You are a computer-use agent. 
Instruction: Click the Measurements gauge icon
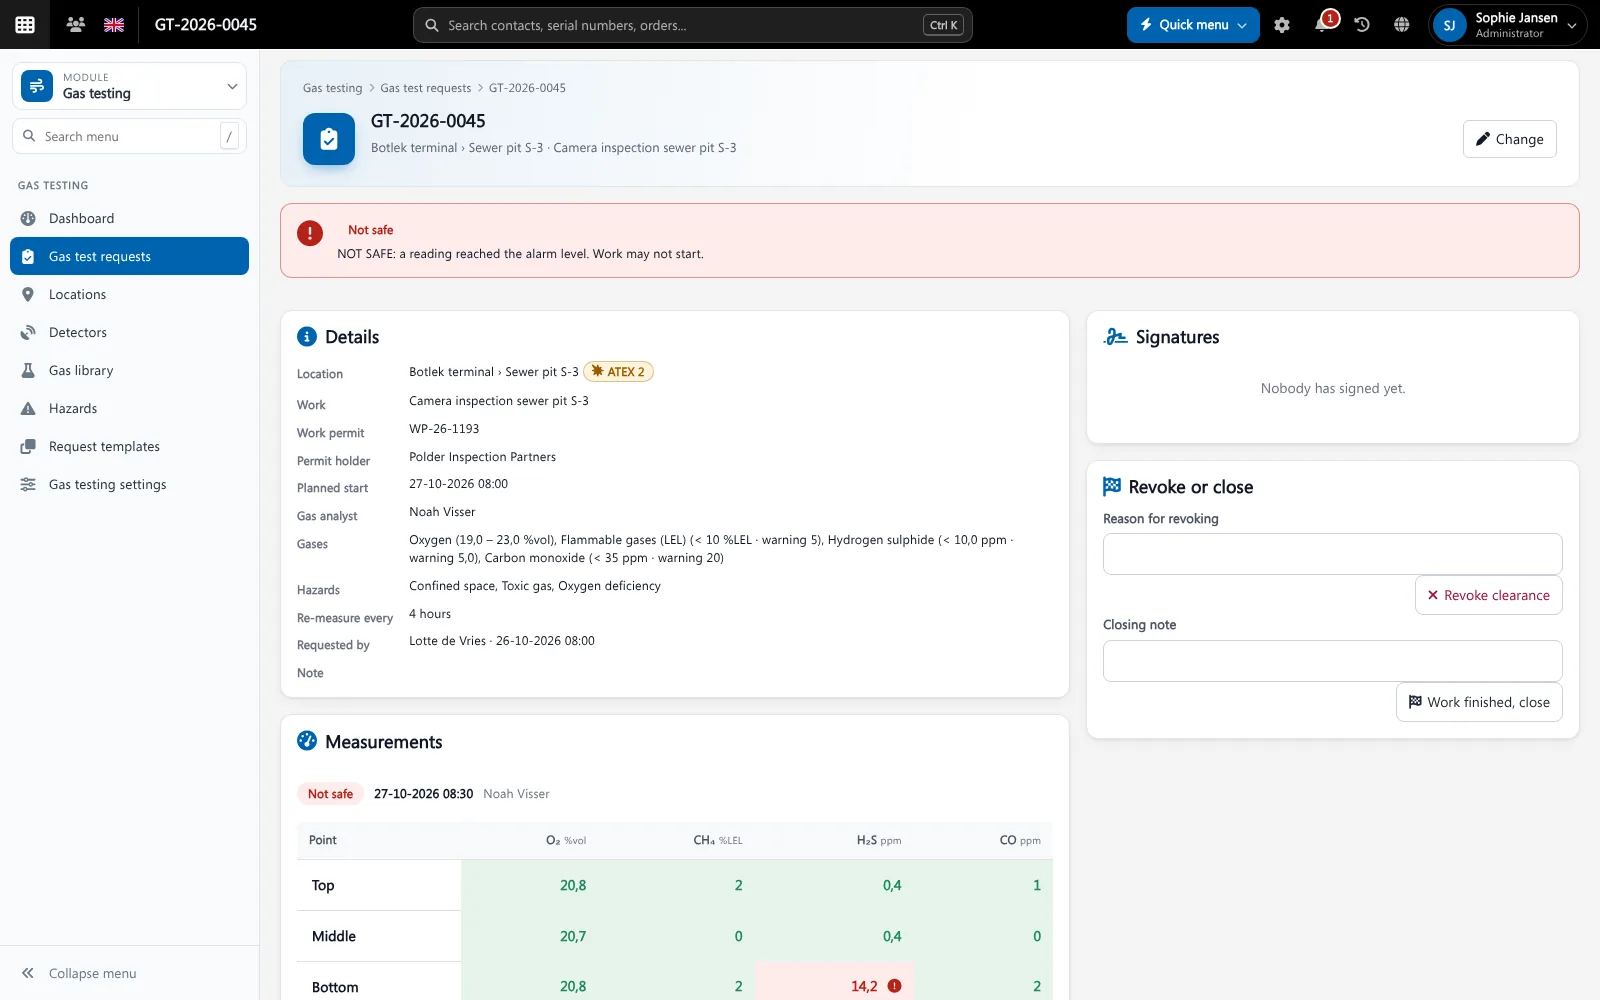click(x=307, y=741)
